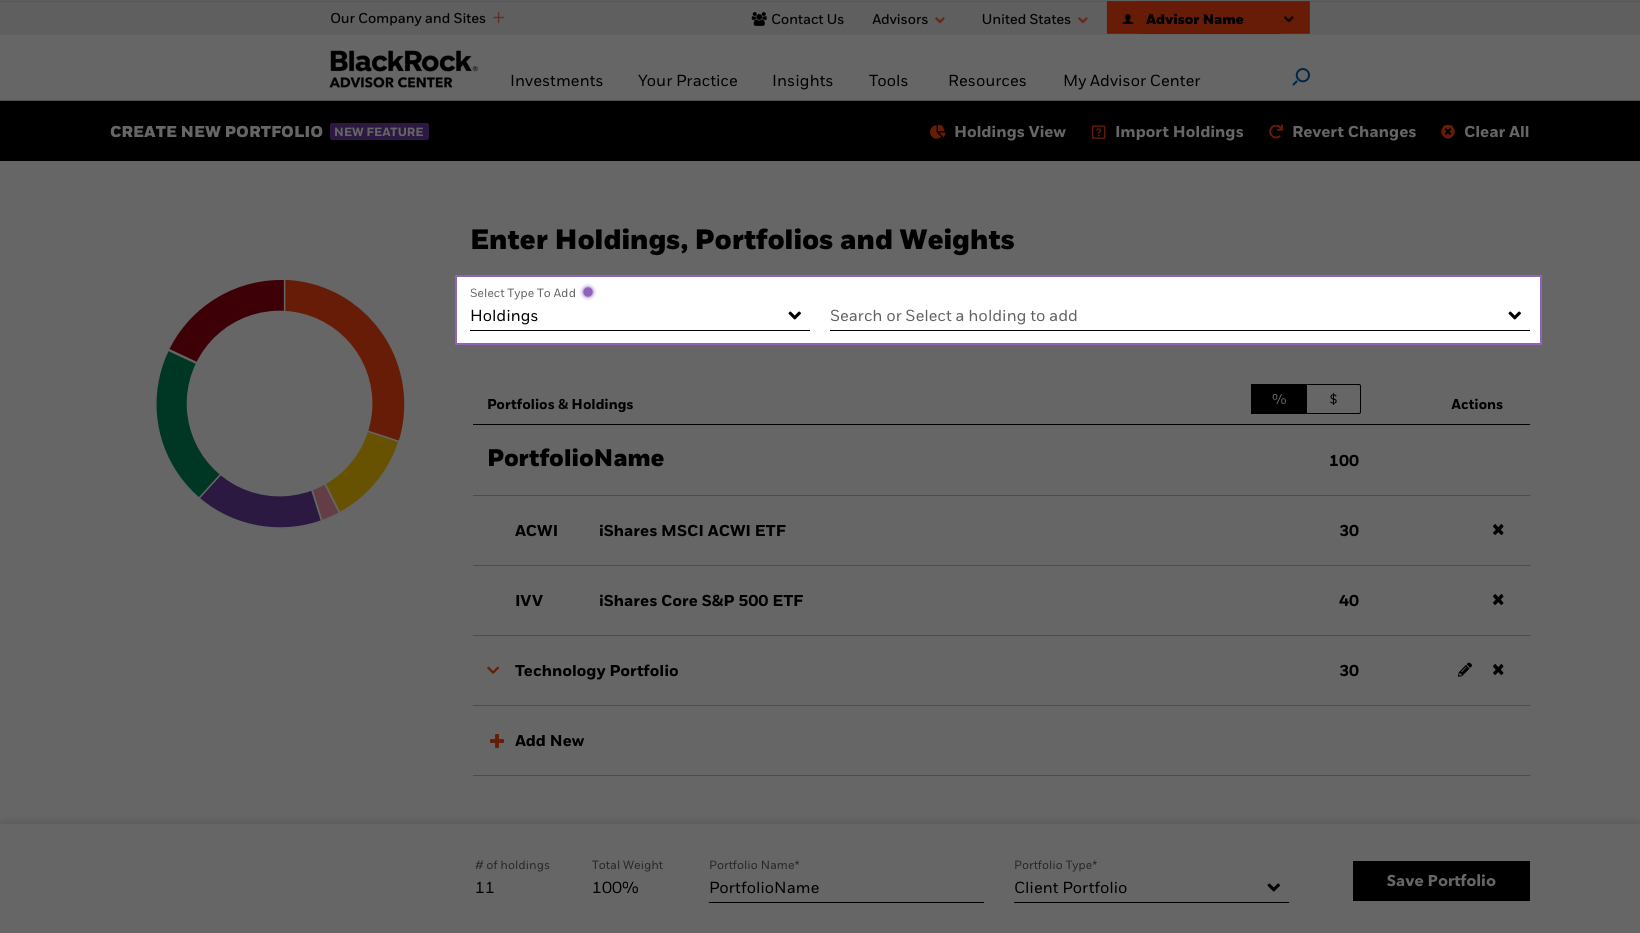
Task: Click the search magnifier icon
Action: tap(1301, 76)
